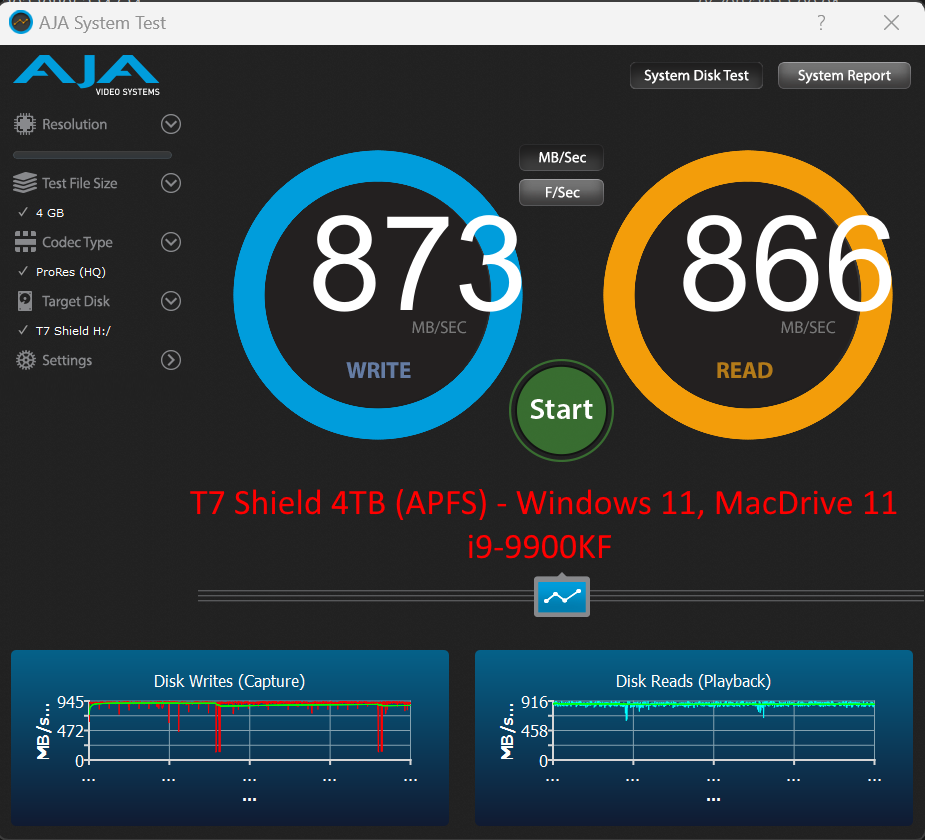Click the 866 read speed value
Screen dimensions: 925x840
tap(786, 262)
